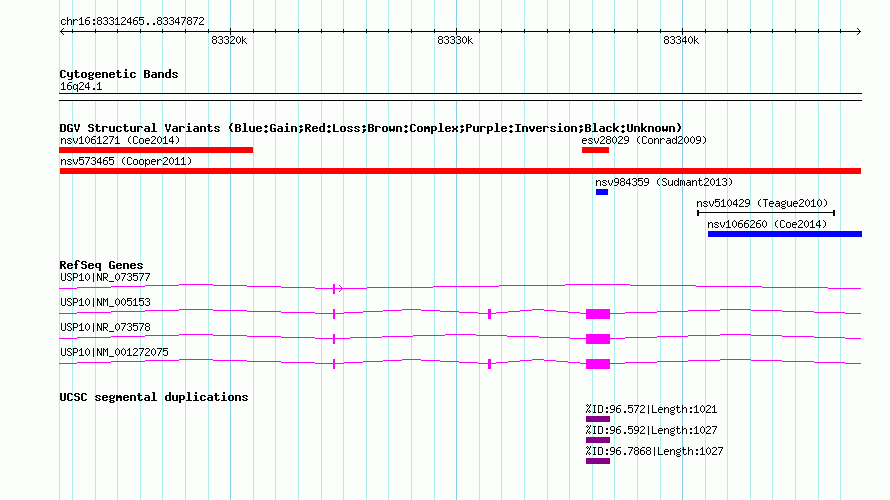The image size is (890, 500).
Task: Click the USP10|NM_005153 transcript label
Action: (x=105, y=302)
